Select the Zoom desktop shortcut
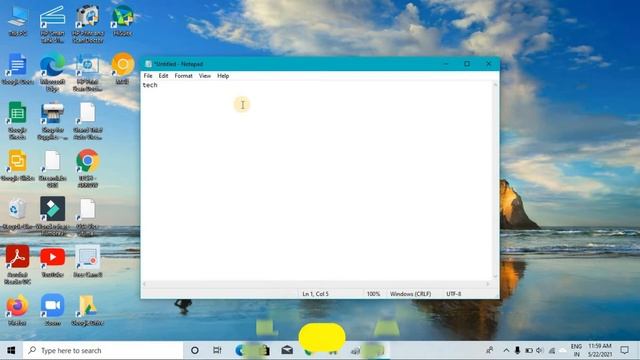Viewport: 640px width, 360px height. click(x=52, y=309)
